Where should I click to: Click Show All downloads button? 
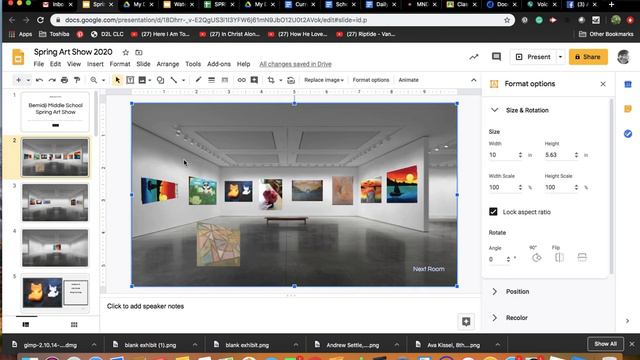click(x=605, y=344)
